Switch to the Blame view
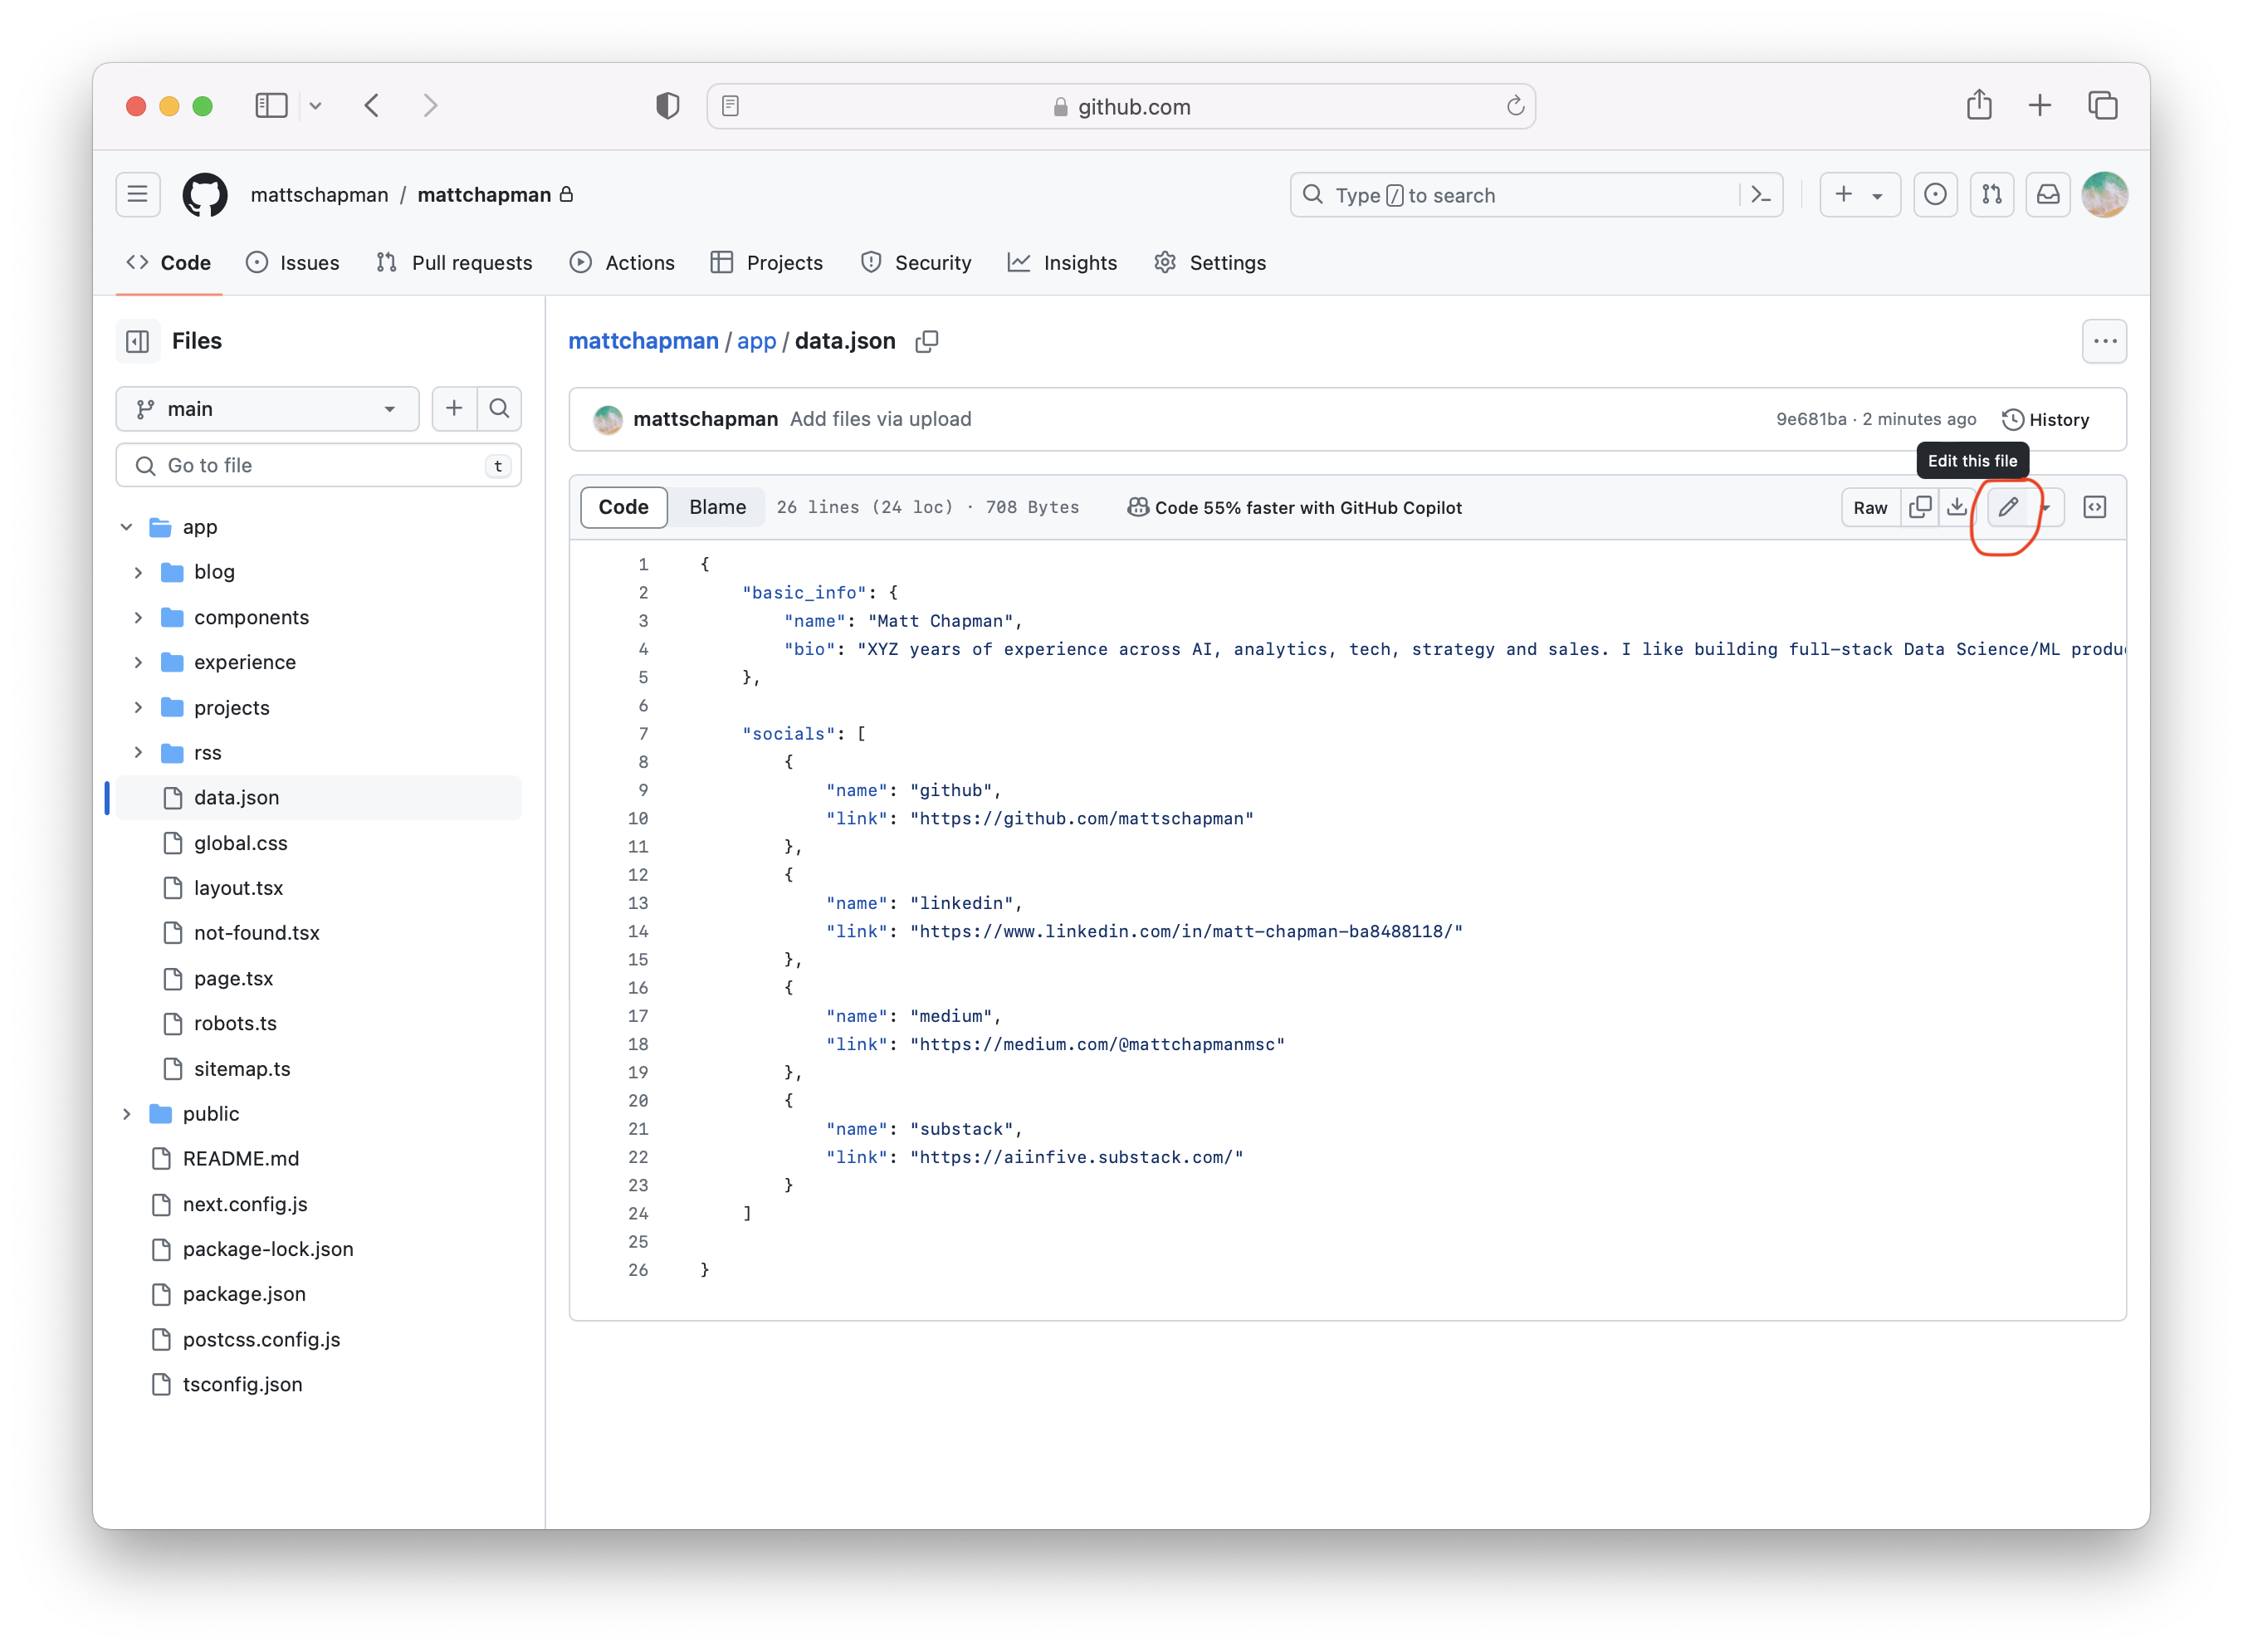The image size is (2243, 1652). pyautogui.click(x=717, y=507)
